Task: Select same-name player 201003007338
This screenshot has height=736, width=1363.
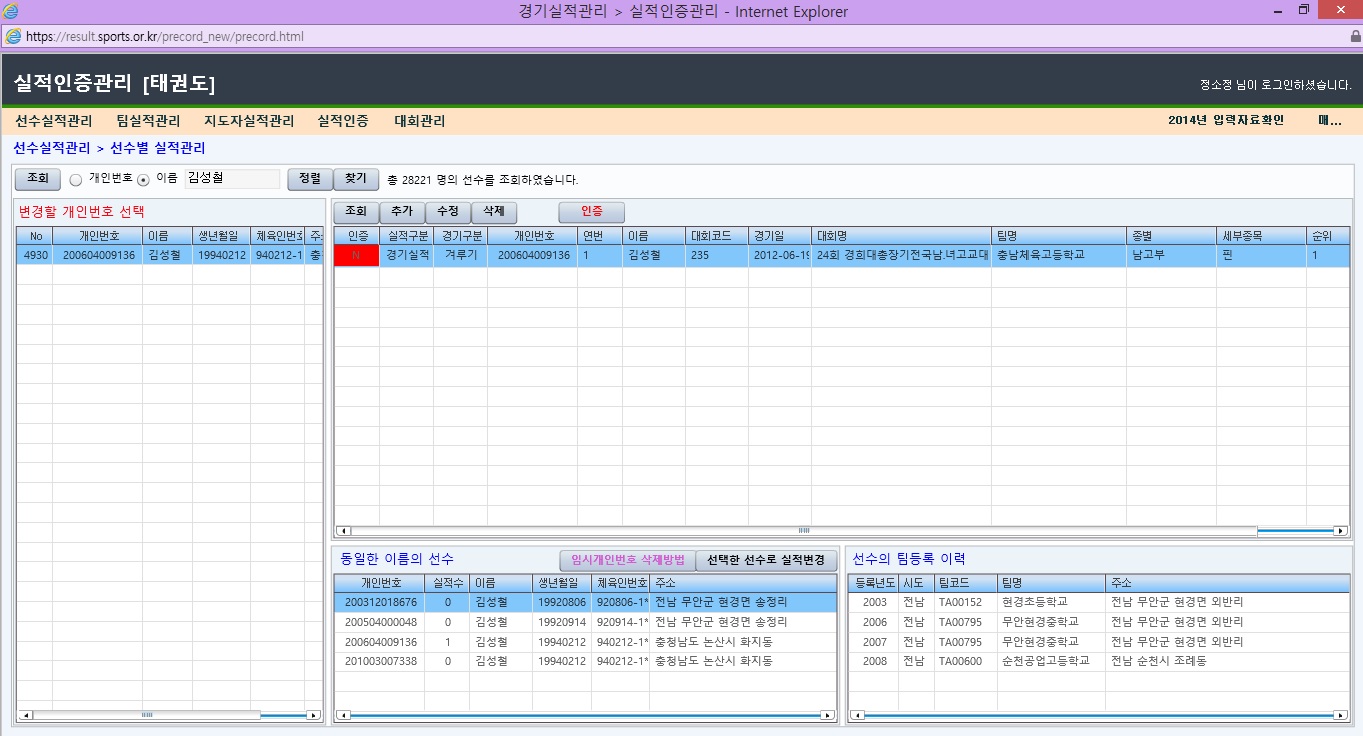Action: click(585, 661)
